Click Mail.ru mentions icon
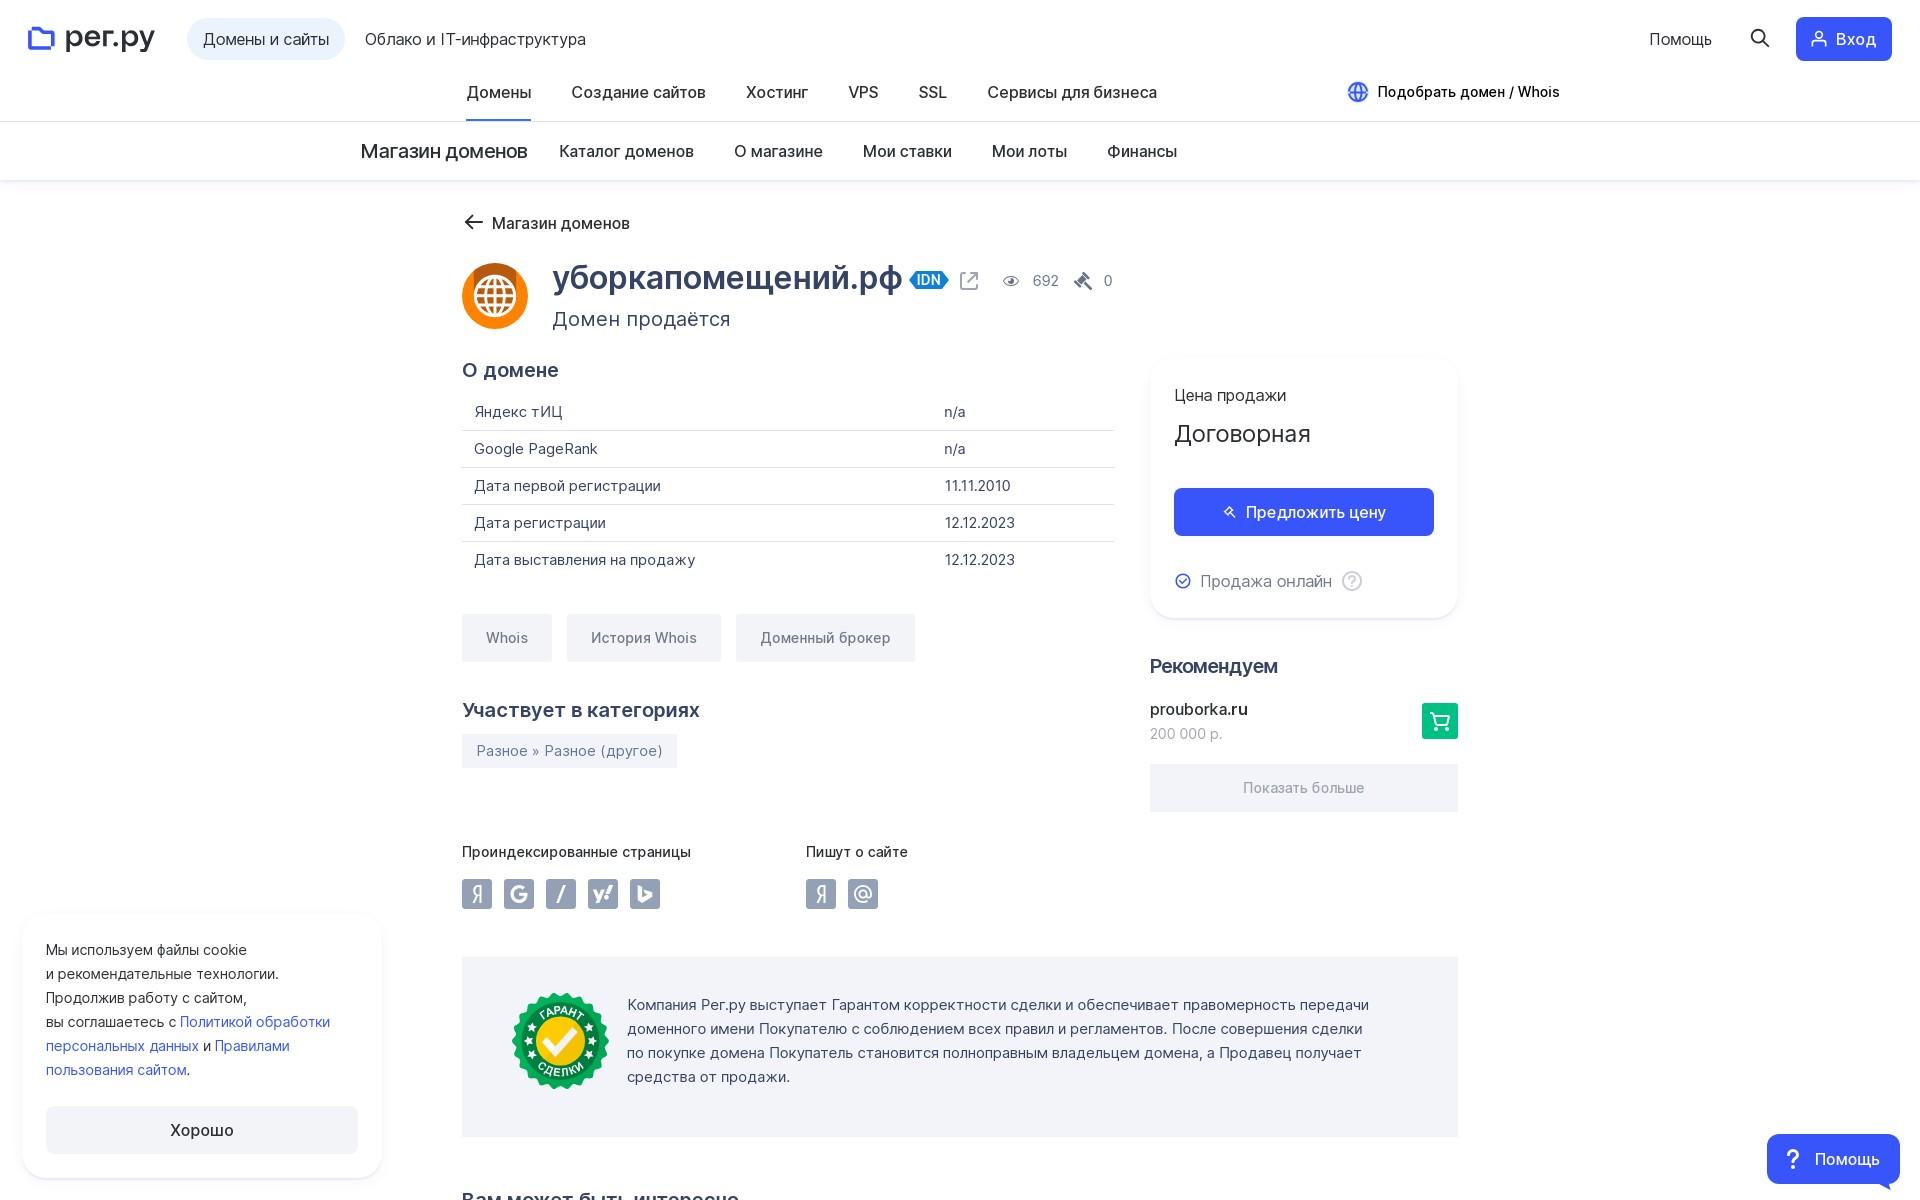Image resolution: width=1920 pixels, height=1200 pixels. click(863, 894)
